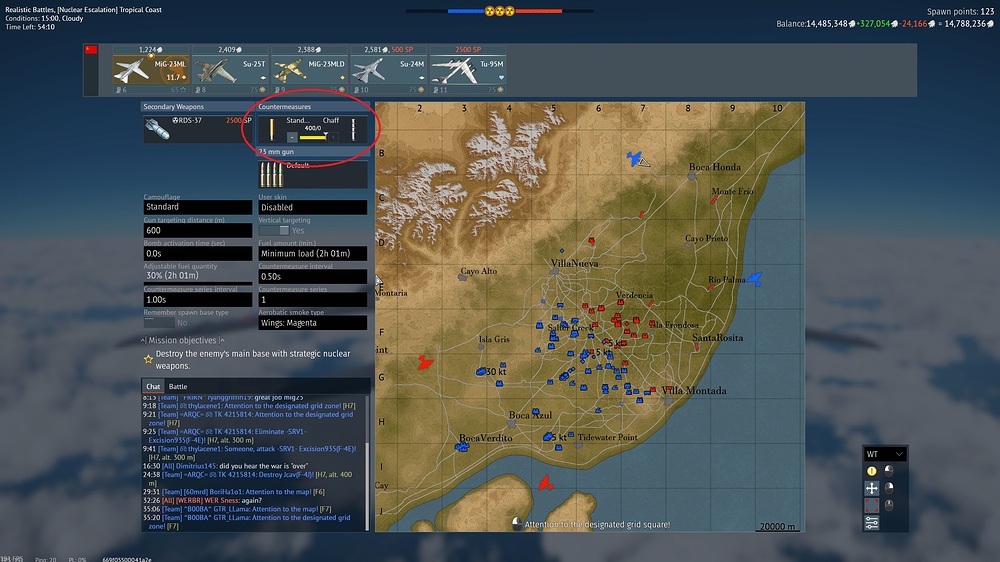
Task: Open the Aerobatic smoke type dropdown
Action: (312, 323)
